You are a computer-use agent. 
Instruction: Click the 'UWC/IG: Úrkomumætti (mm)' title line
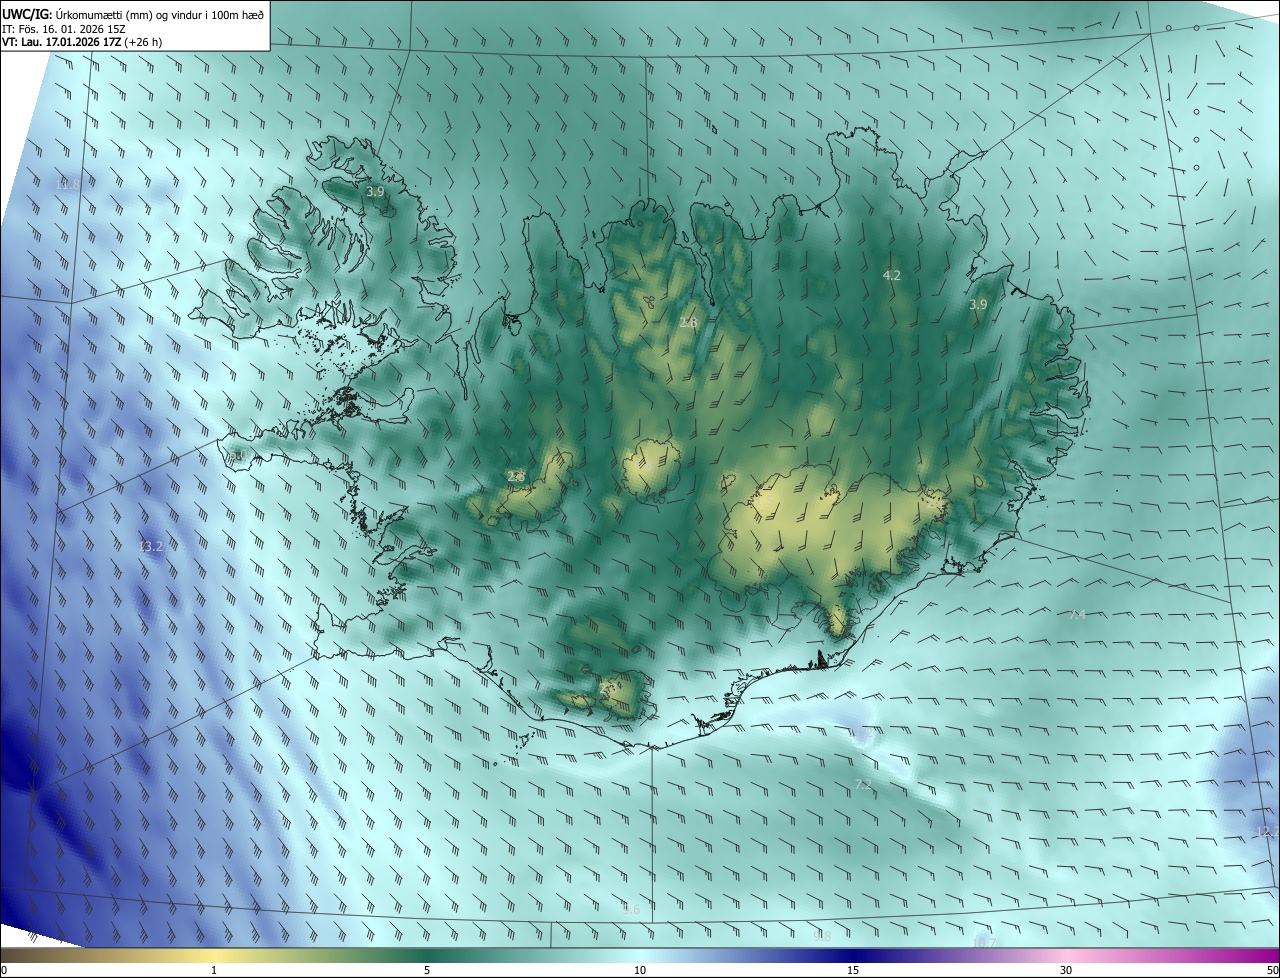[x=133, y=13]
